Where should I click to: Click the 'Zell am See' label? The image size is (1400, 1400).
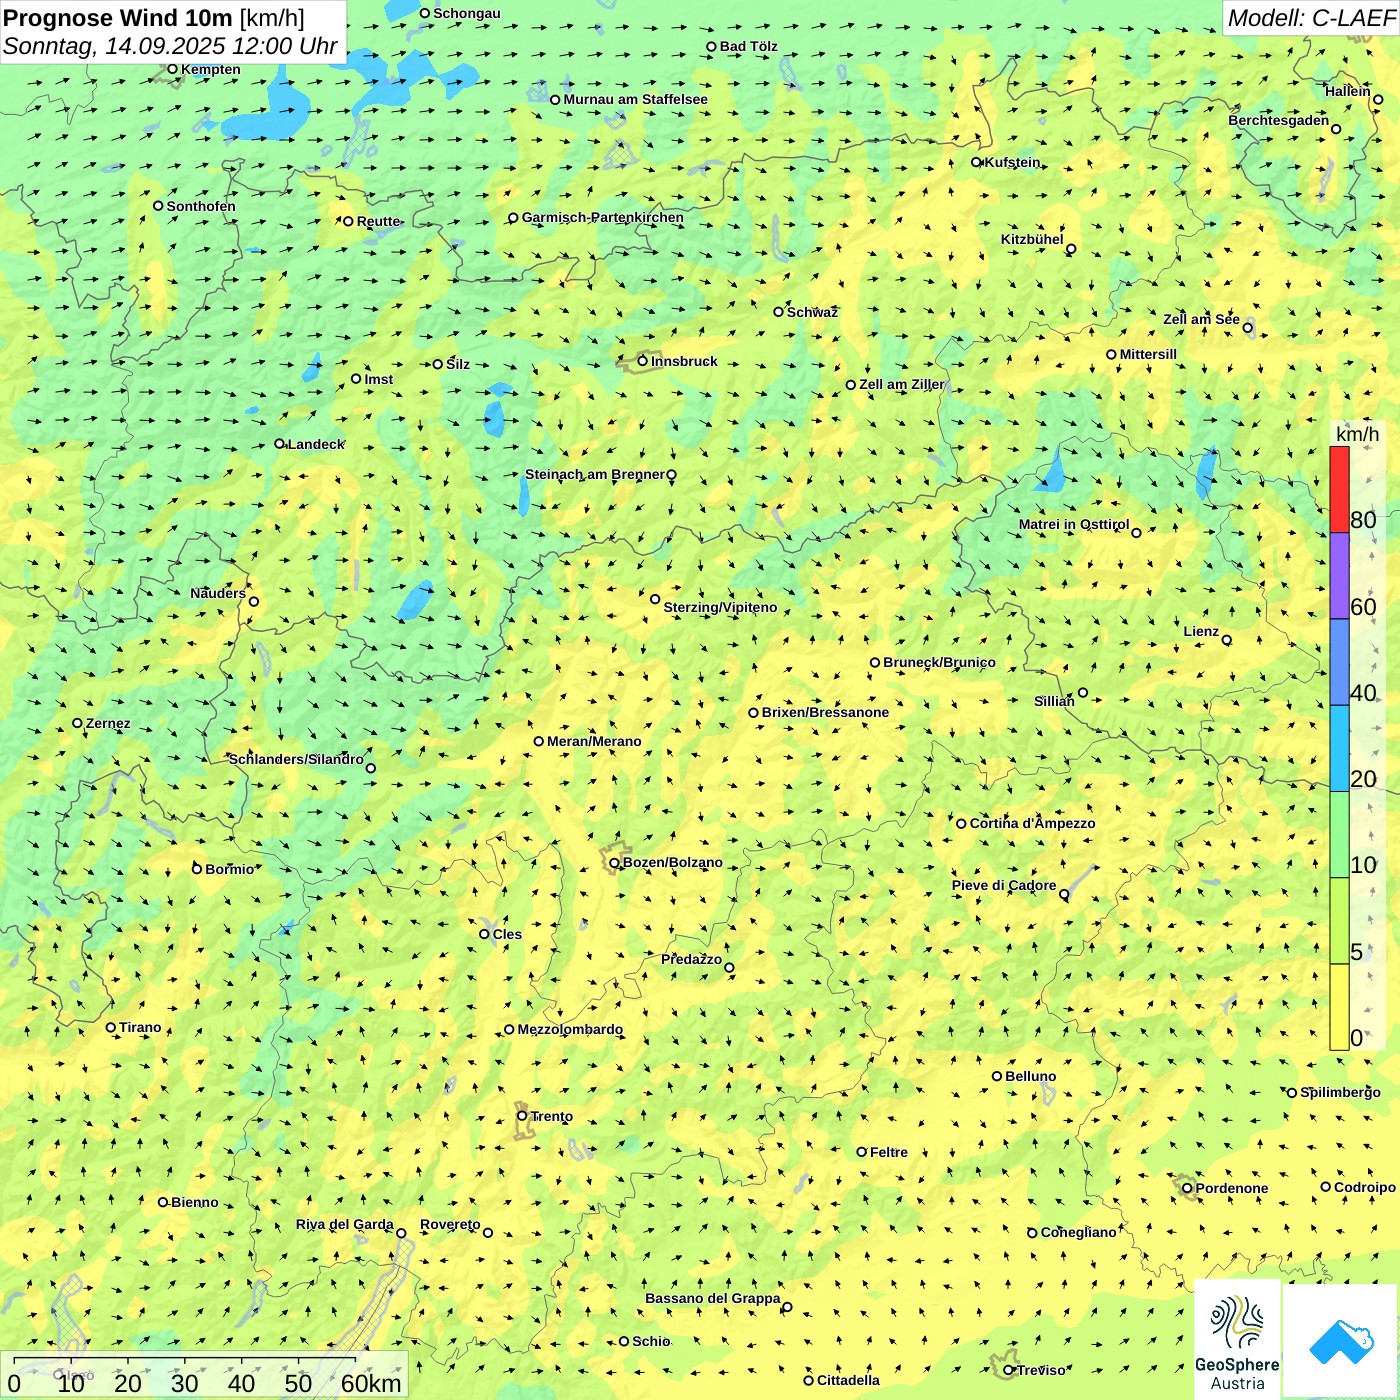(x=1201, y=319)
